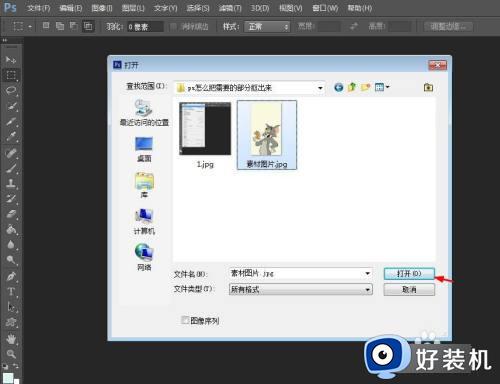Open the Edit (编辑) menu
Screen dimensions: 500x384
71,8
